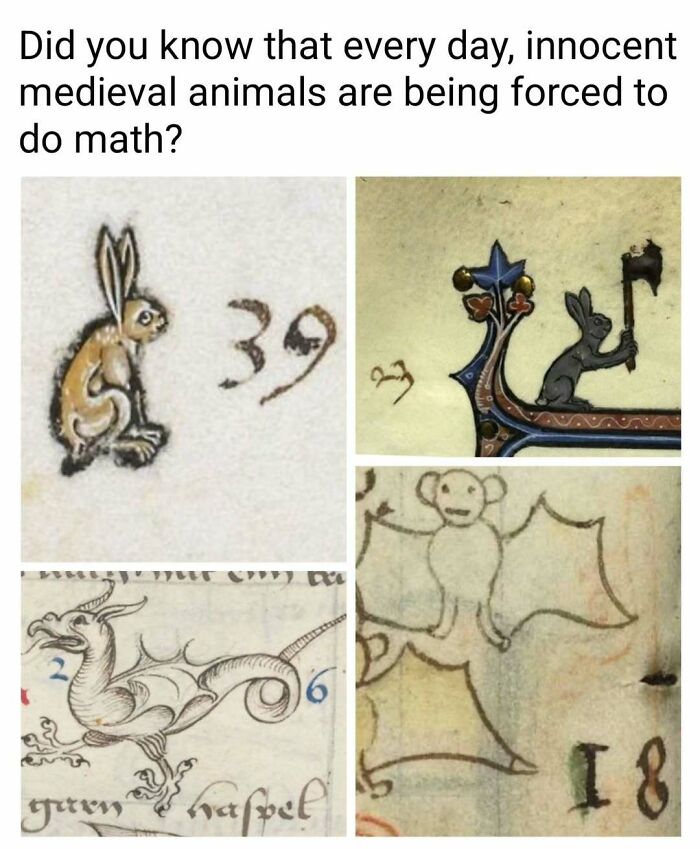Image resolution: width=700 pixels, height=849 pixels.
Task: Click the dragon's horned head
Action: pos(77,622)
